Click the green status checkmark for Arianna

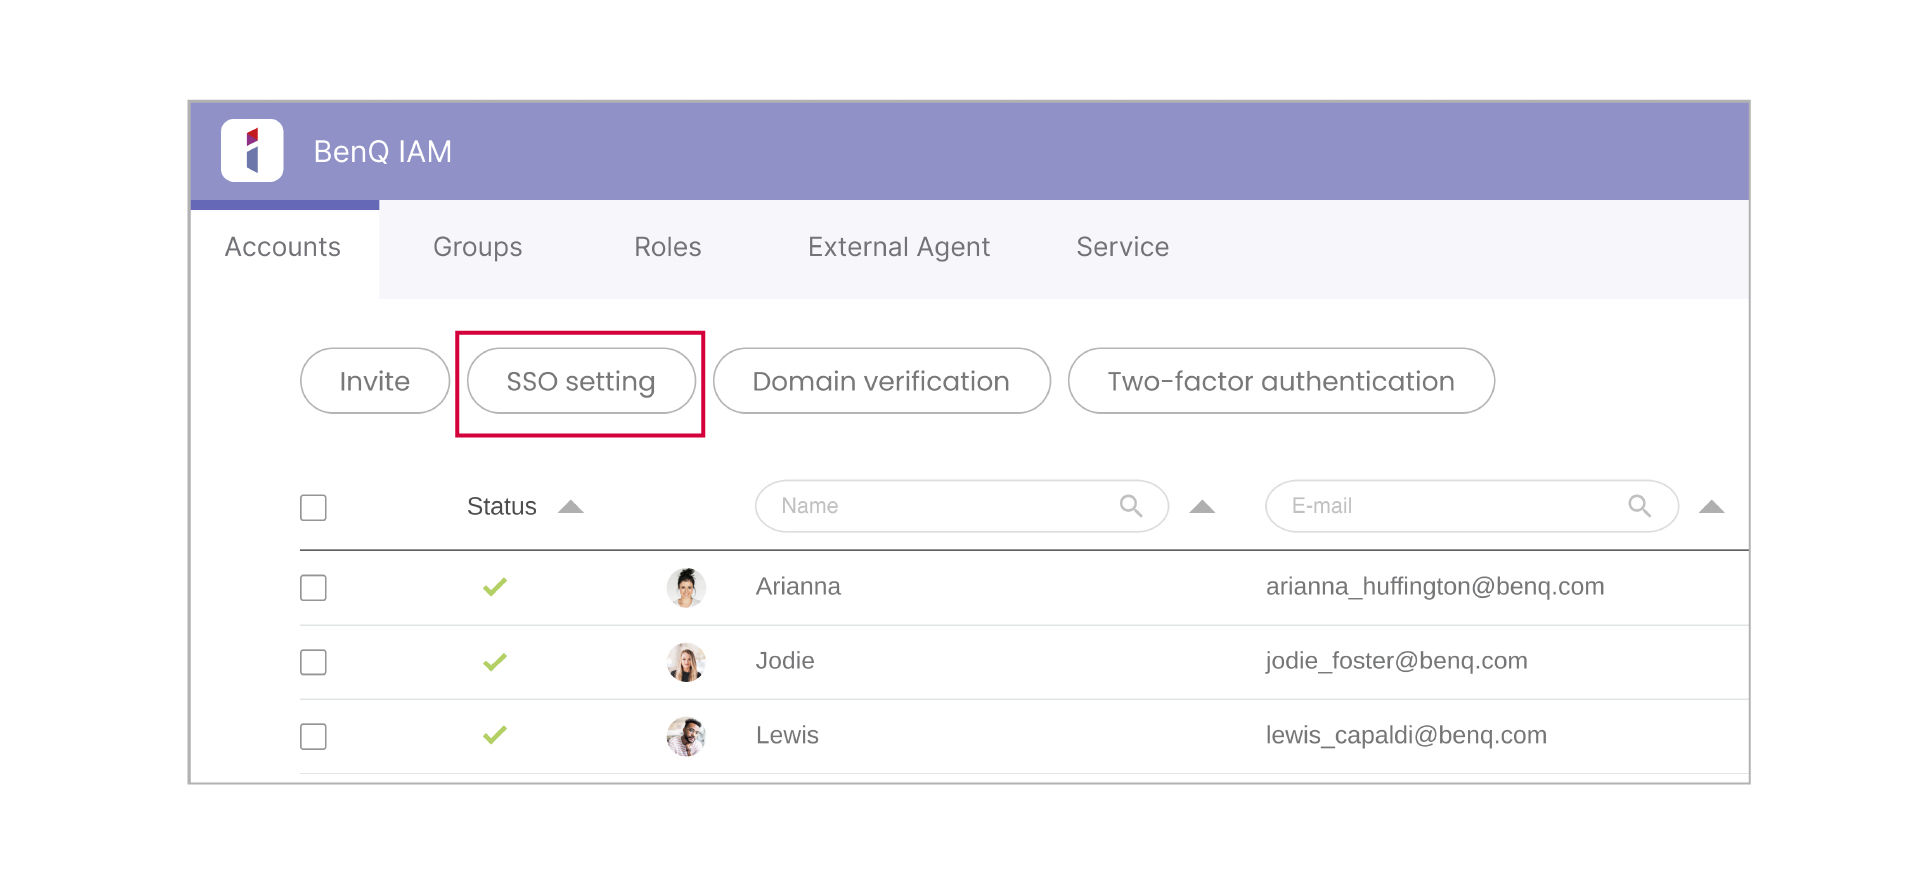coord(495,587)
